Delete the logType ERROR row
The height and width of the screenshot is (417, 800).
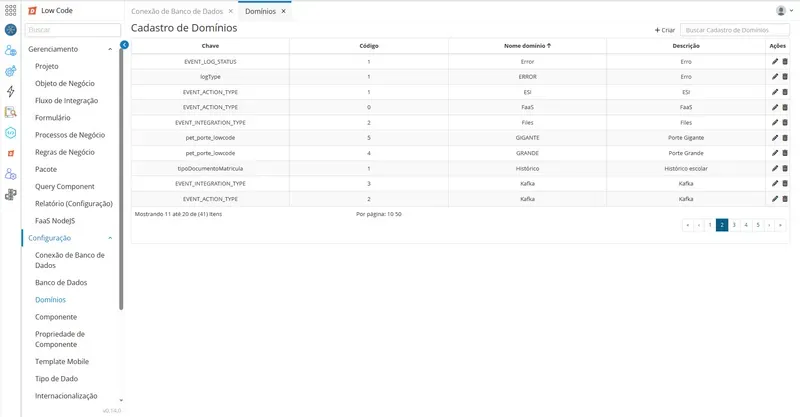[x=785, y=77]
